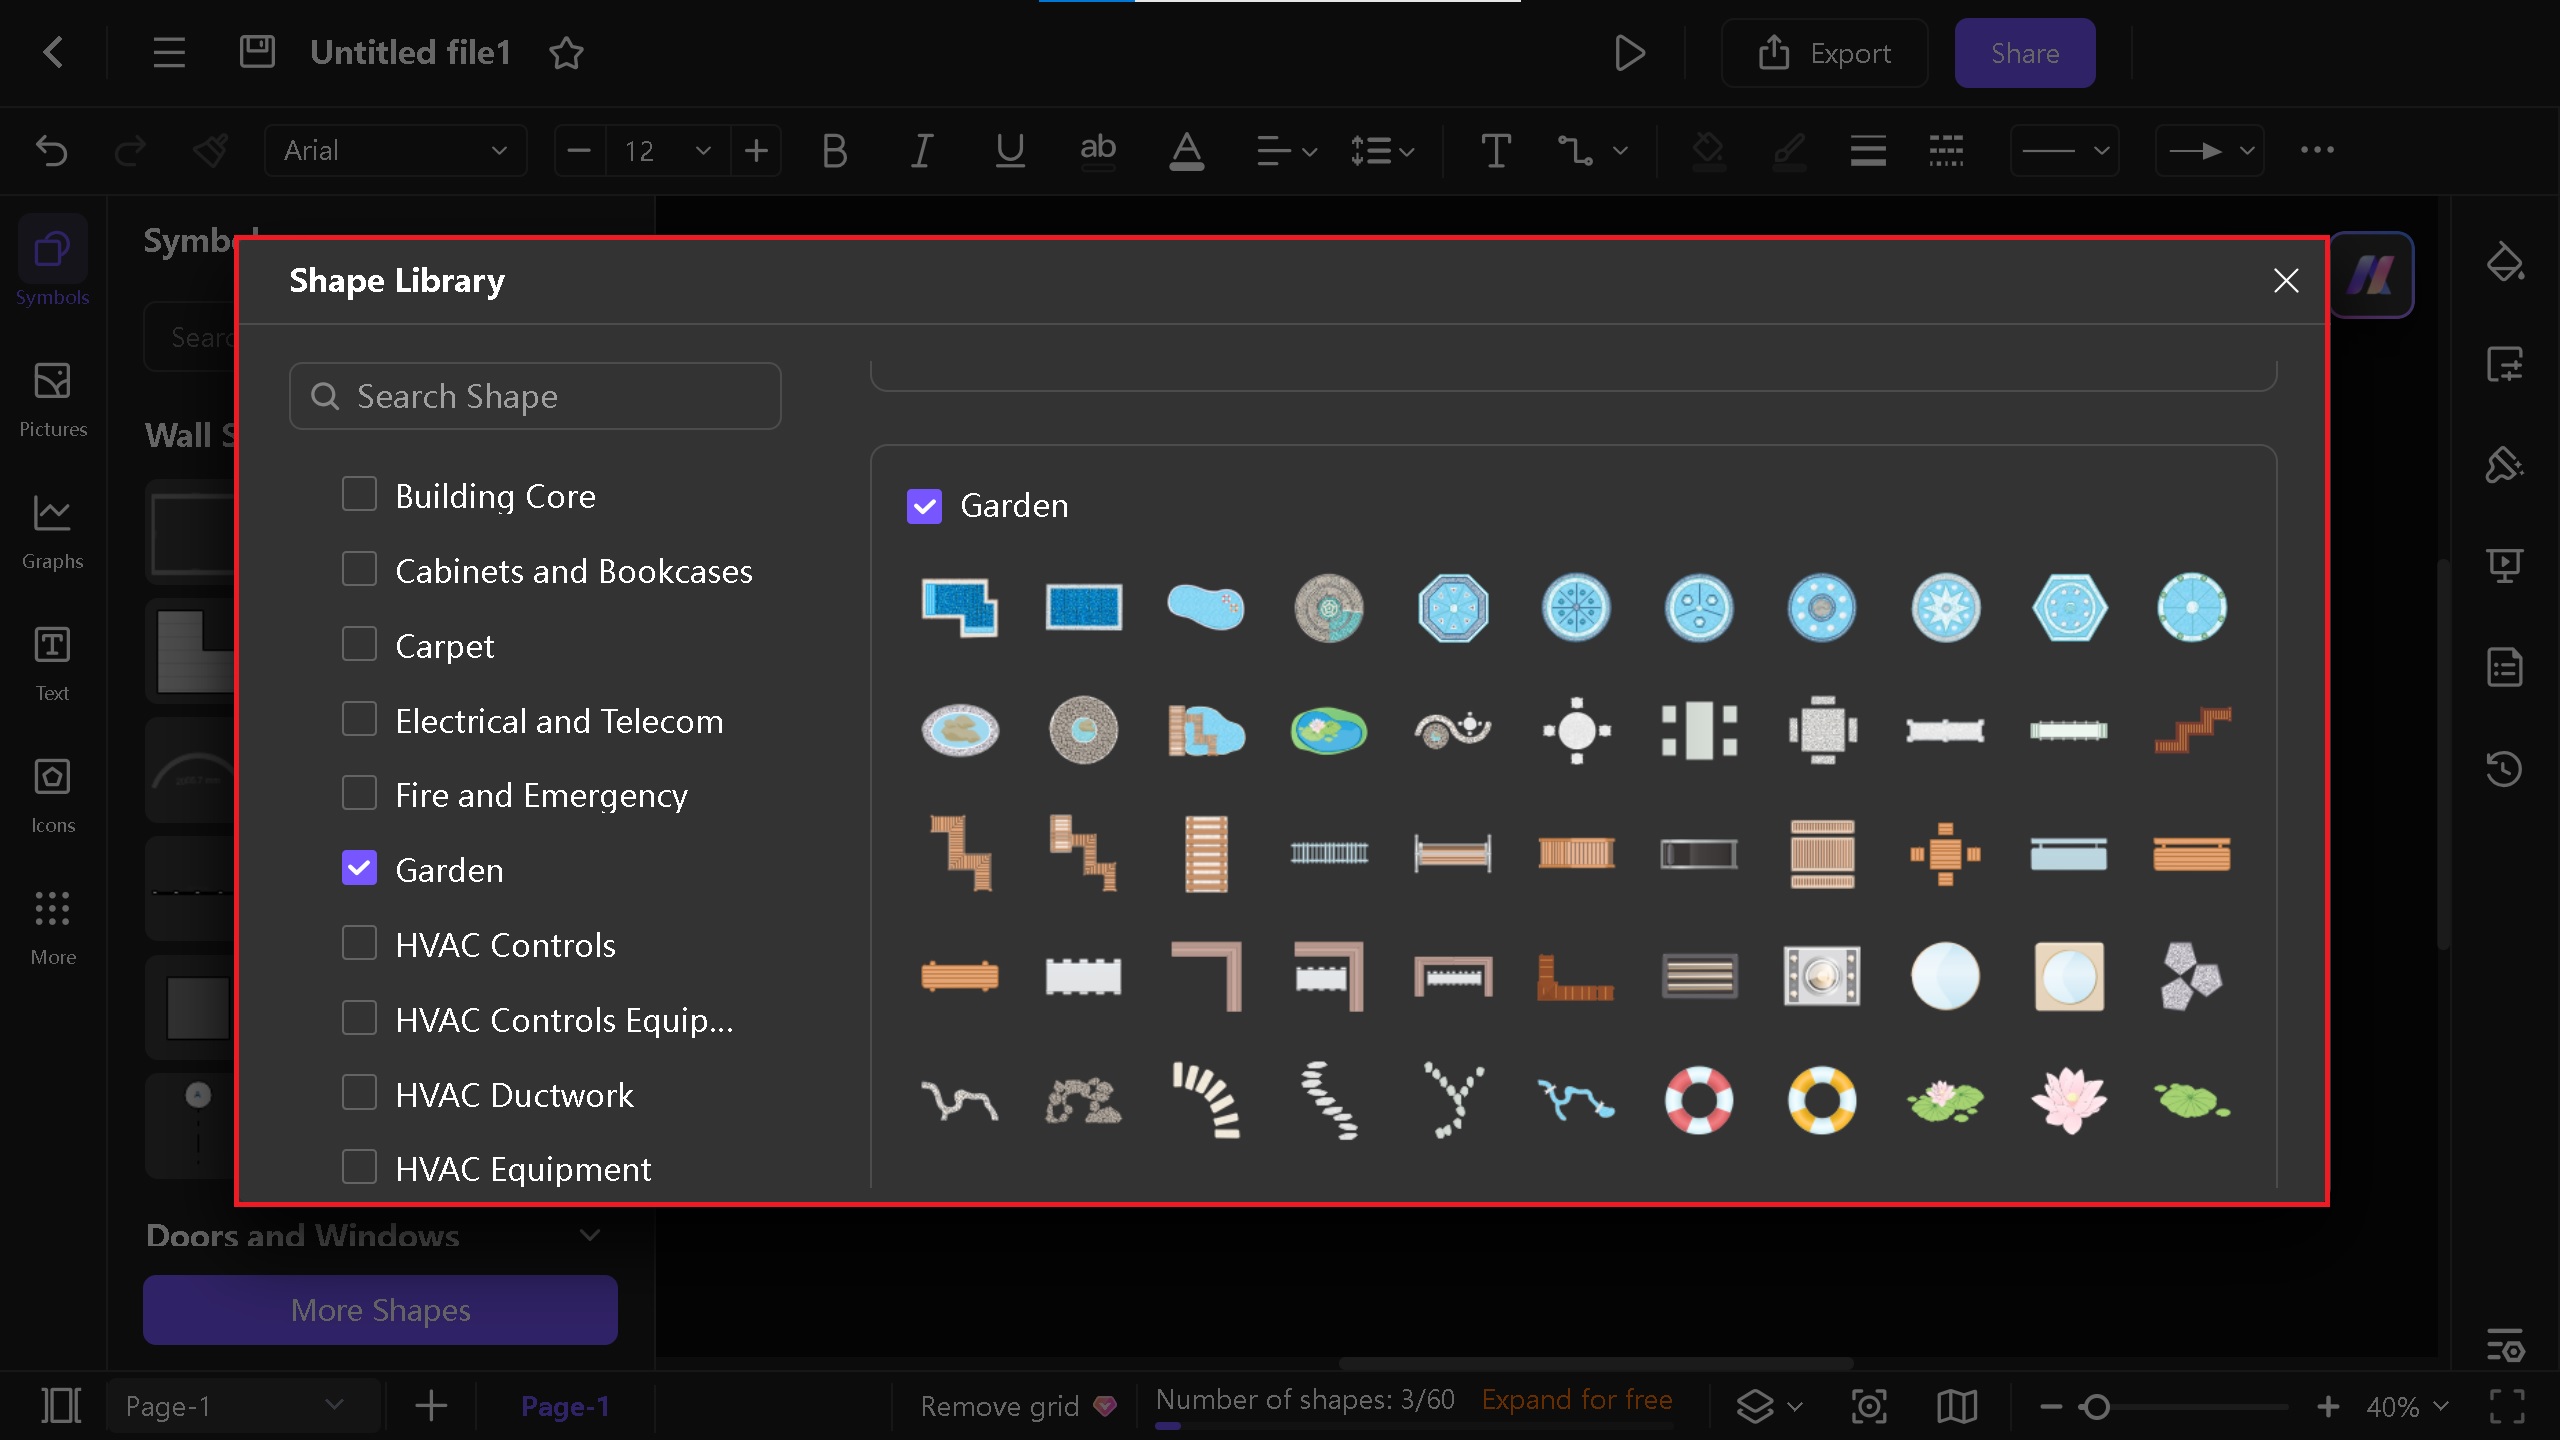Image resolution: width=2560 pixels, height=1440 pixels.
Task: Click the Remove grid link
Action: coord(1000,1406)
